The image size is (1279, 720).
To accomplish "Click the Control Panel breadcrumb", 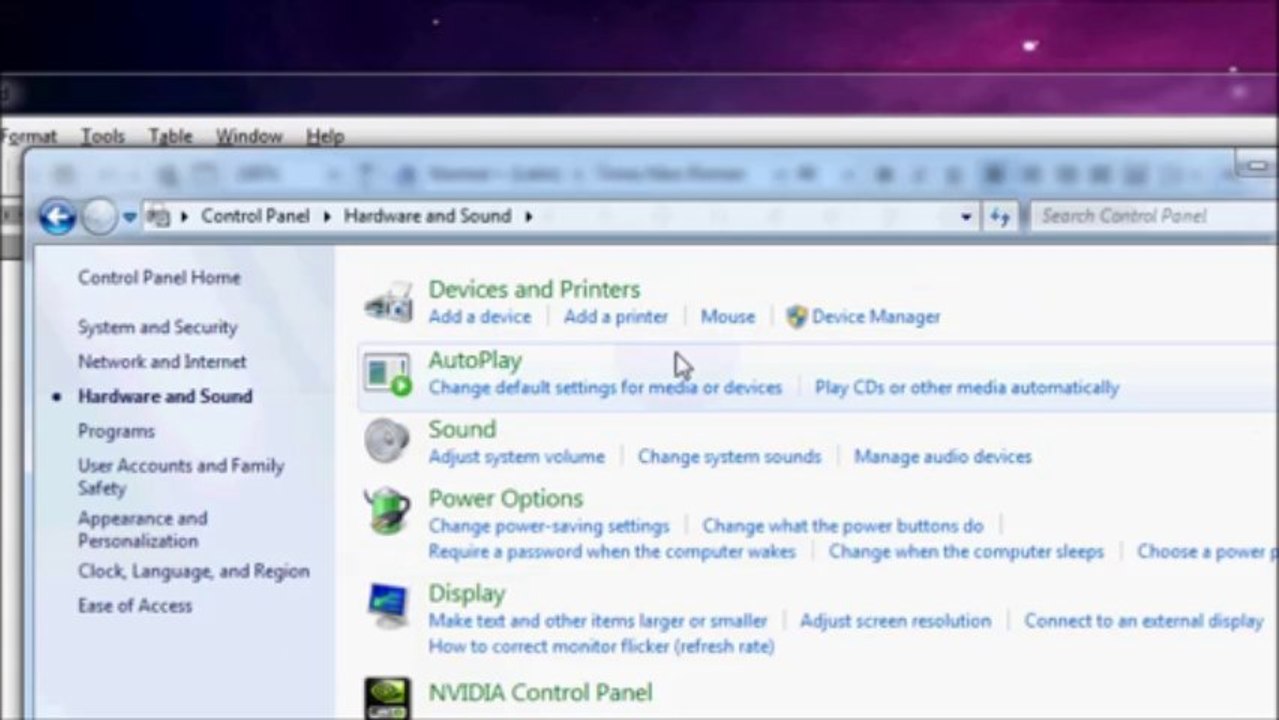I will [255, 216].
